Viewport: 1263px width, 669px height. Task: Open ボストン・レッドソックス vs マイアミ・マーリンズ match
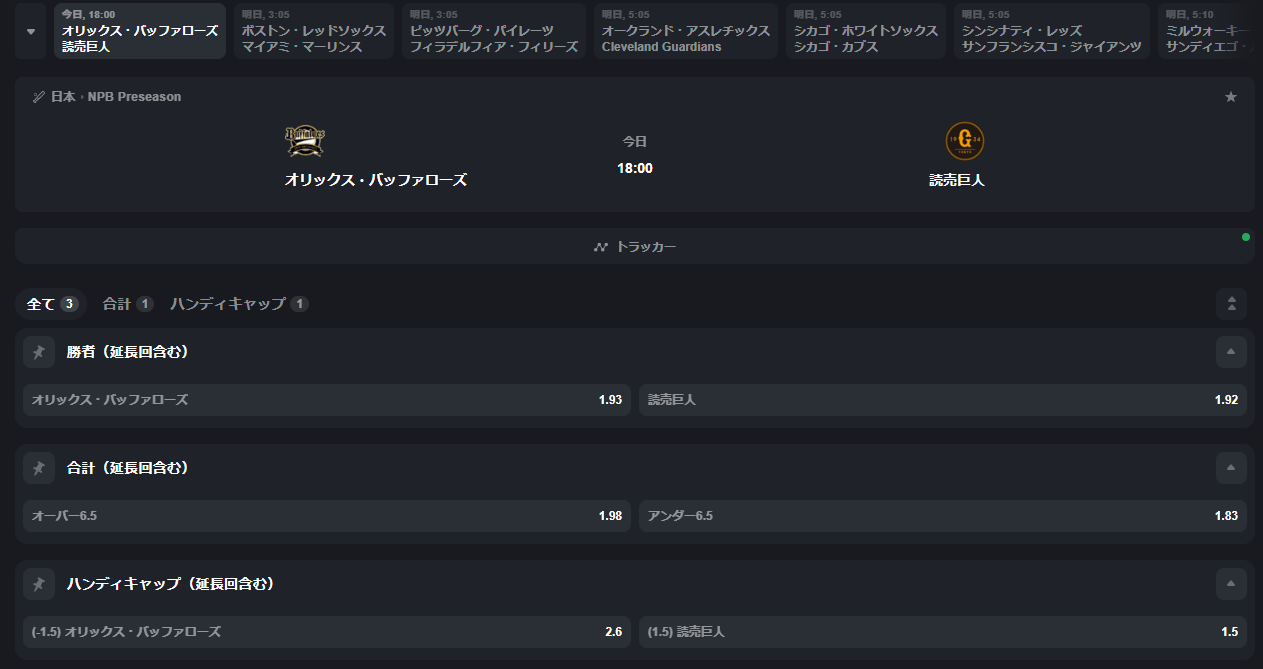pos(314,31)
